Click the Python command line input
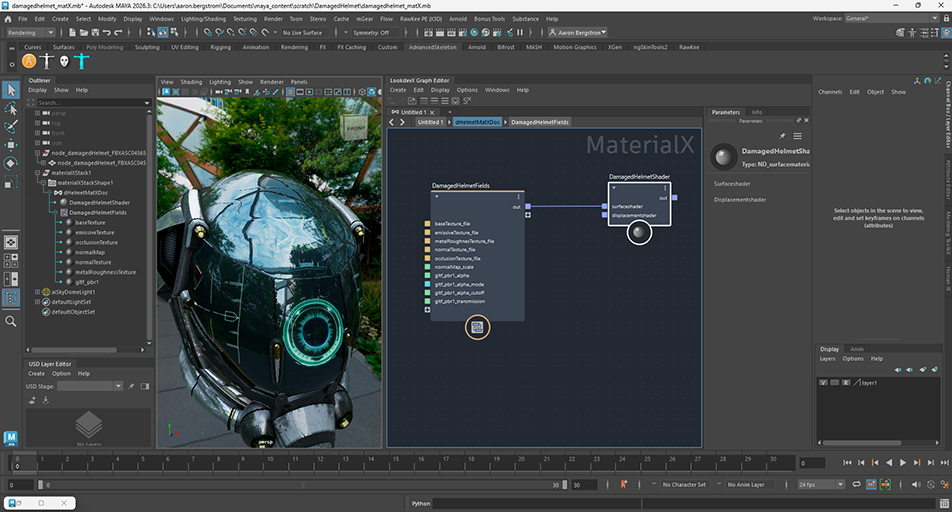 pyautogui.click(x=684, y=503)
